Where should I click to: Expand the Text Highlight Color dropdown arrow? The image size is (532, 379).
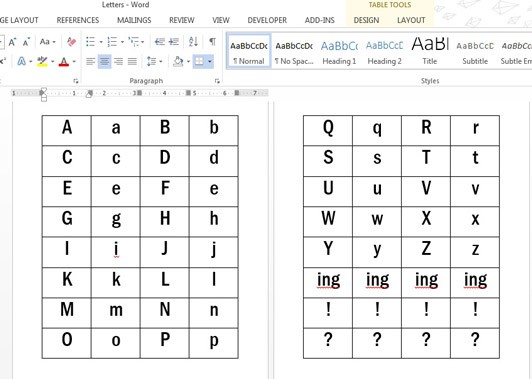(x=53, y=62)
